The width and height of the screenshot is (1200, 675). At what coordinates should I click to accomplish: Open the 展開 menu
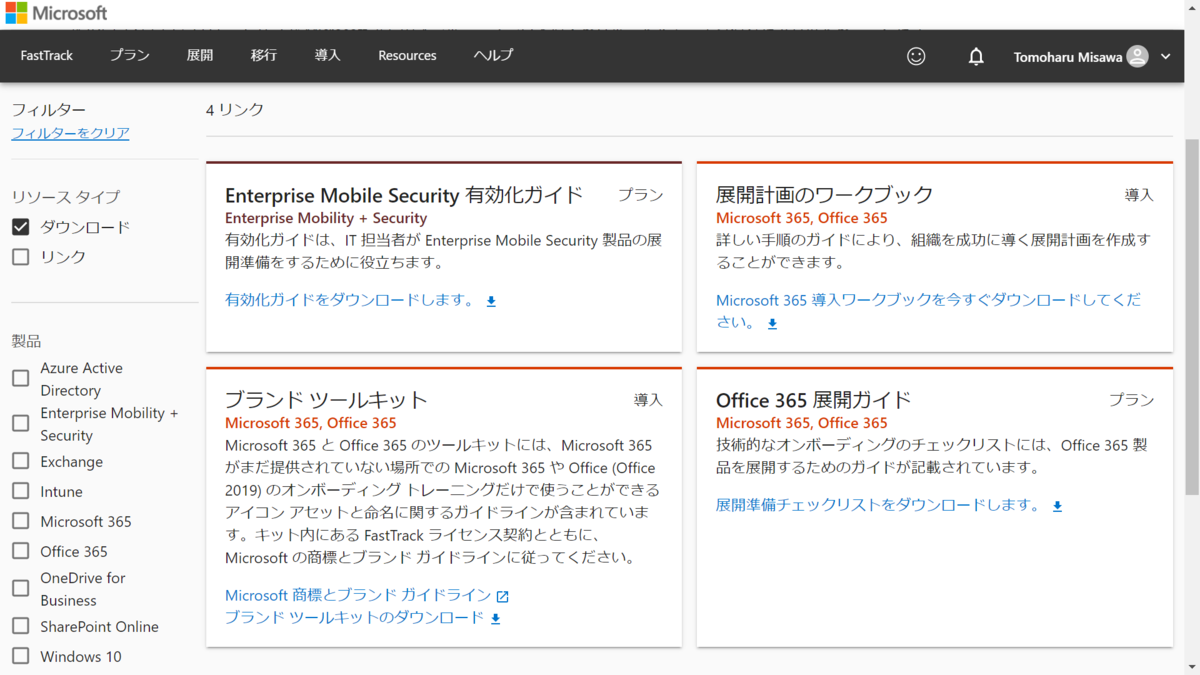point(200,56)
